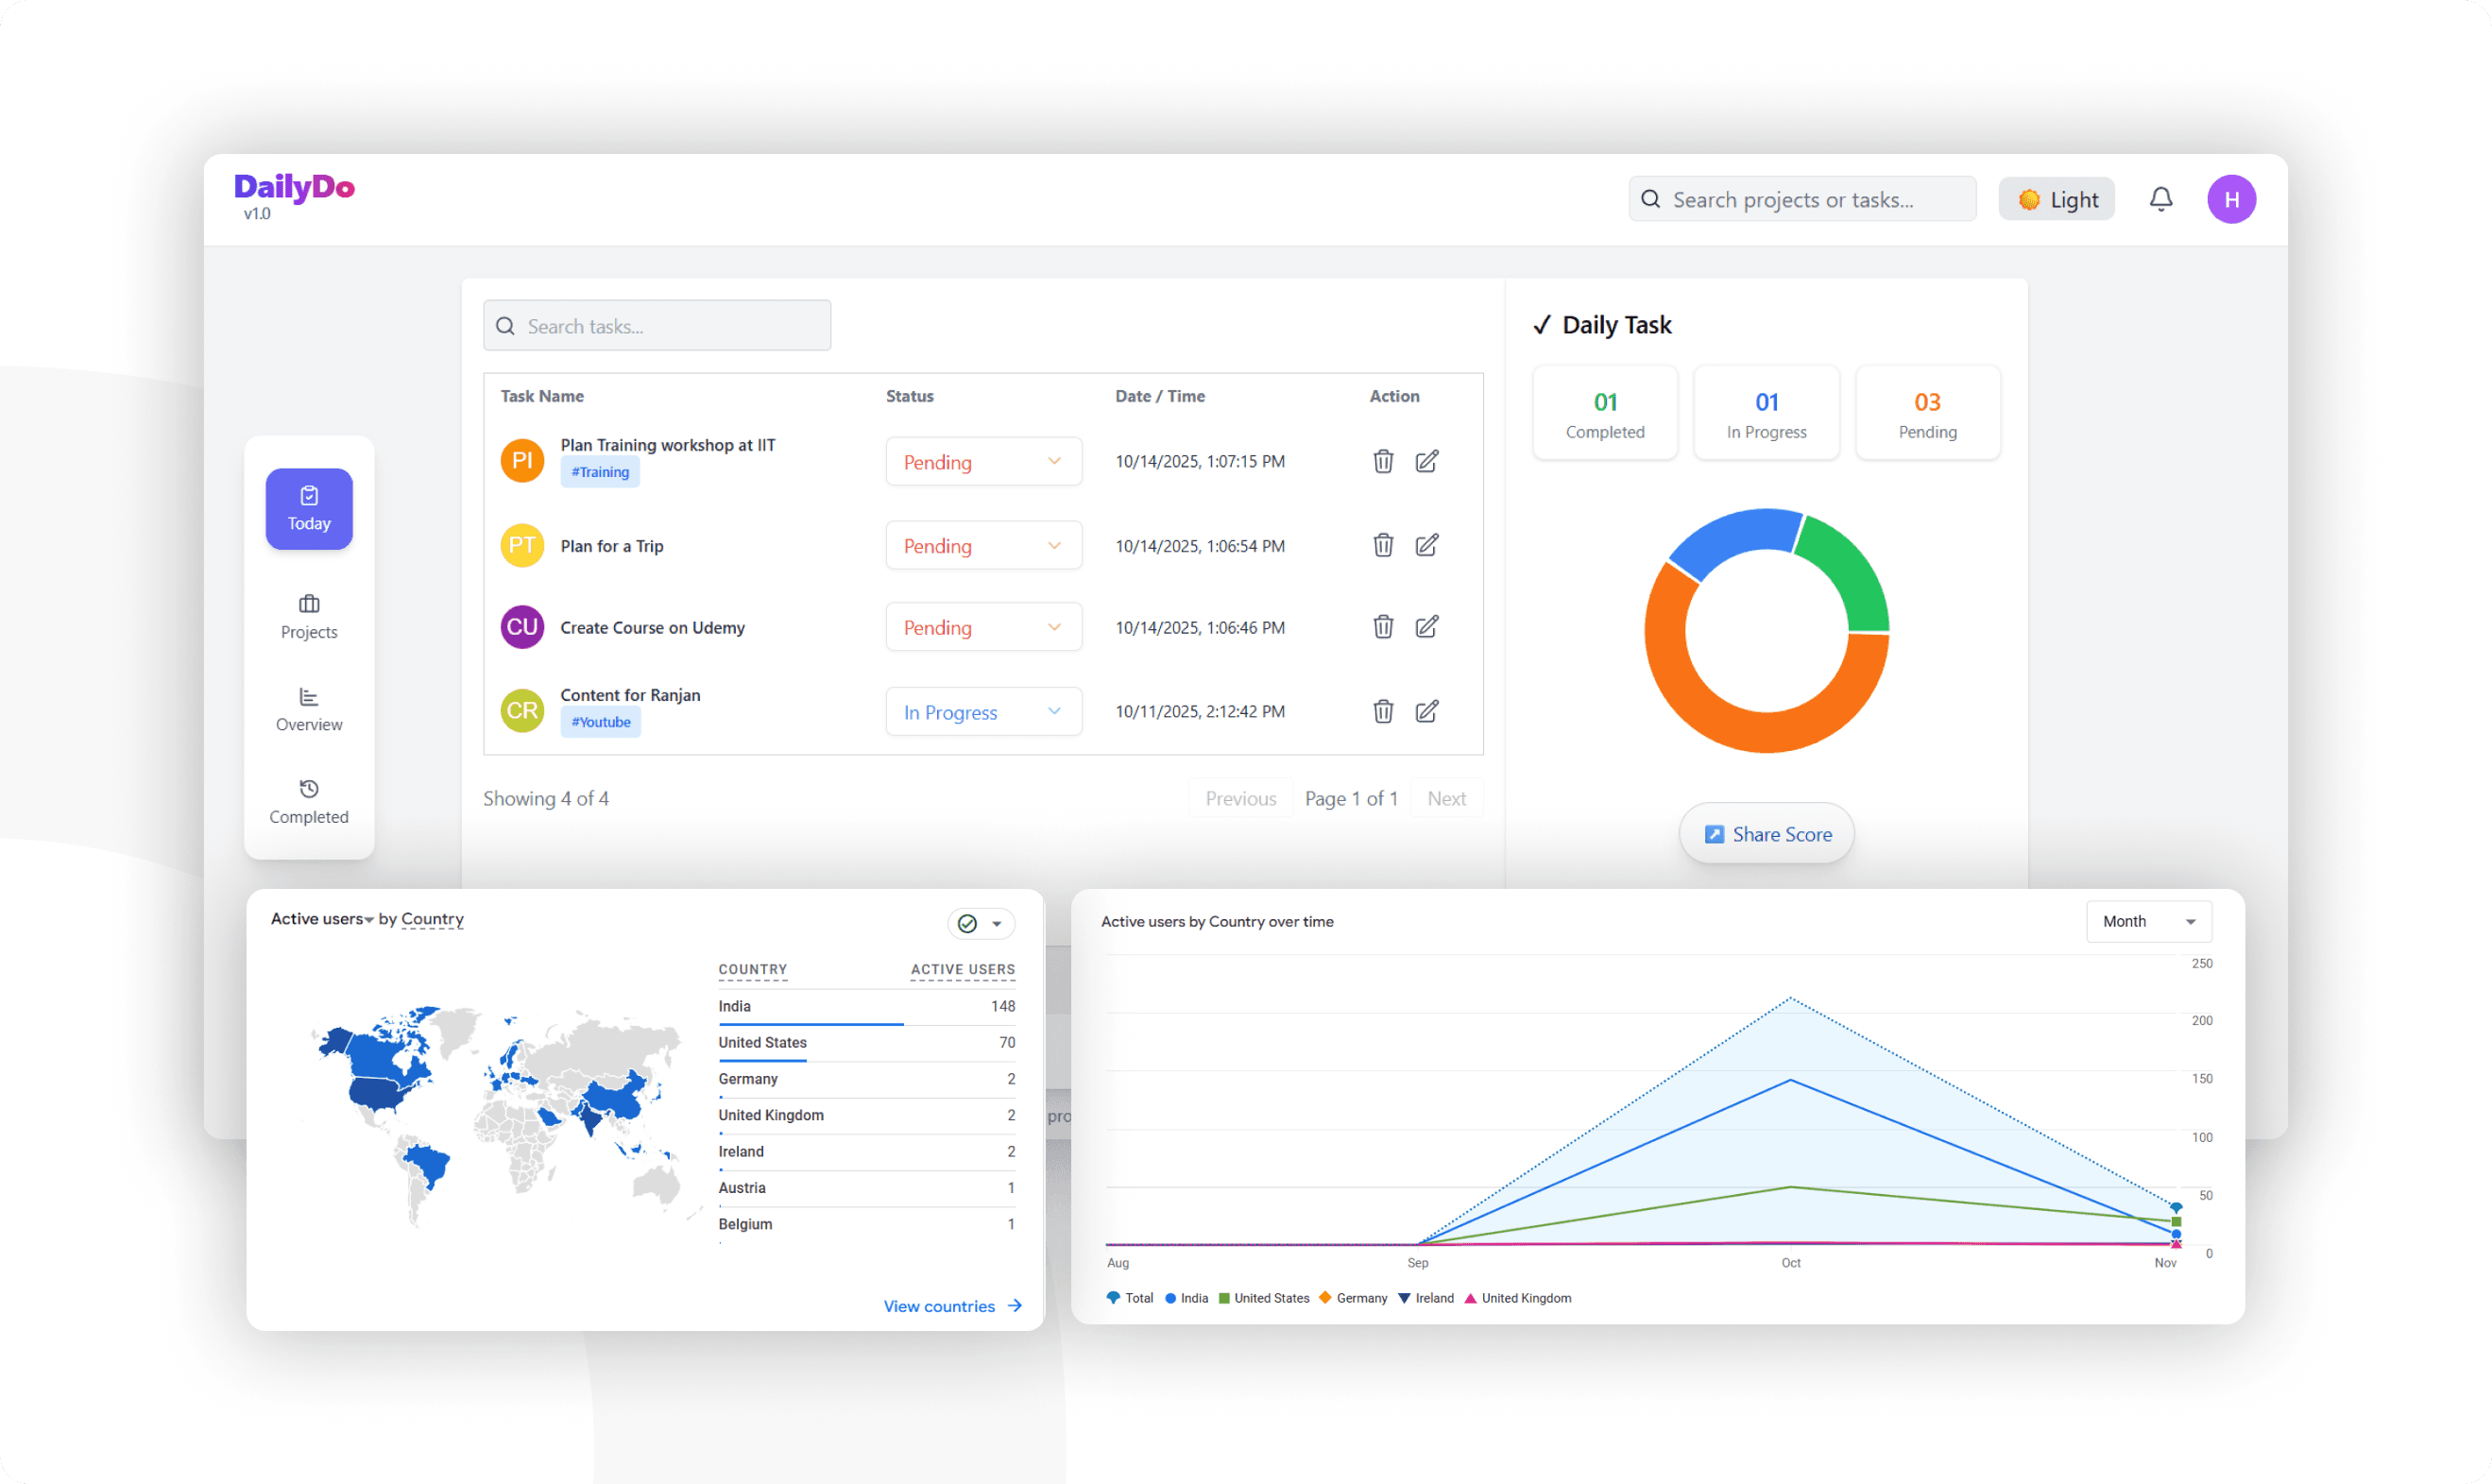The width and height of the screenshot is (2492, 1484).
Task: Open status dropdown for Plan Training workshop at IIT
Action: click(x=983, y=462)
